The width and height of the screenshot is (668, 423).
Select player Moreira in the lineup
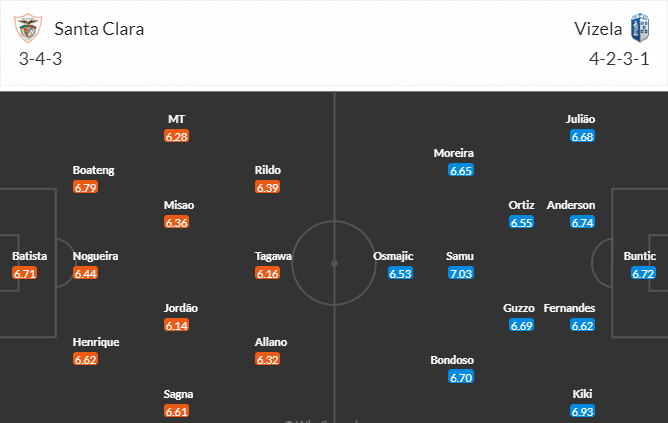[454, 153]
